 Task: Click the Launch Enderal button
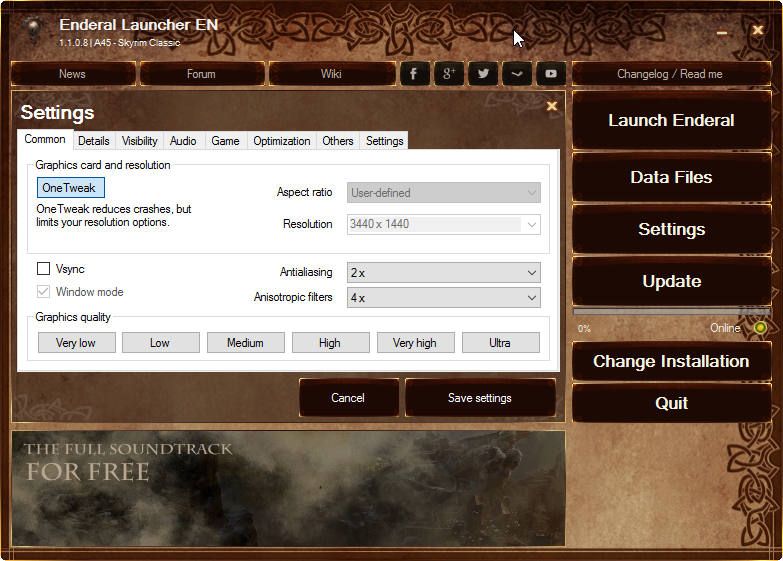[x=671, y=121]
